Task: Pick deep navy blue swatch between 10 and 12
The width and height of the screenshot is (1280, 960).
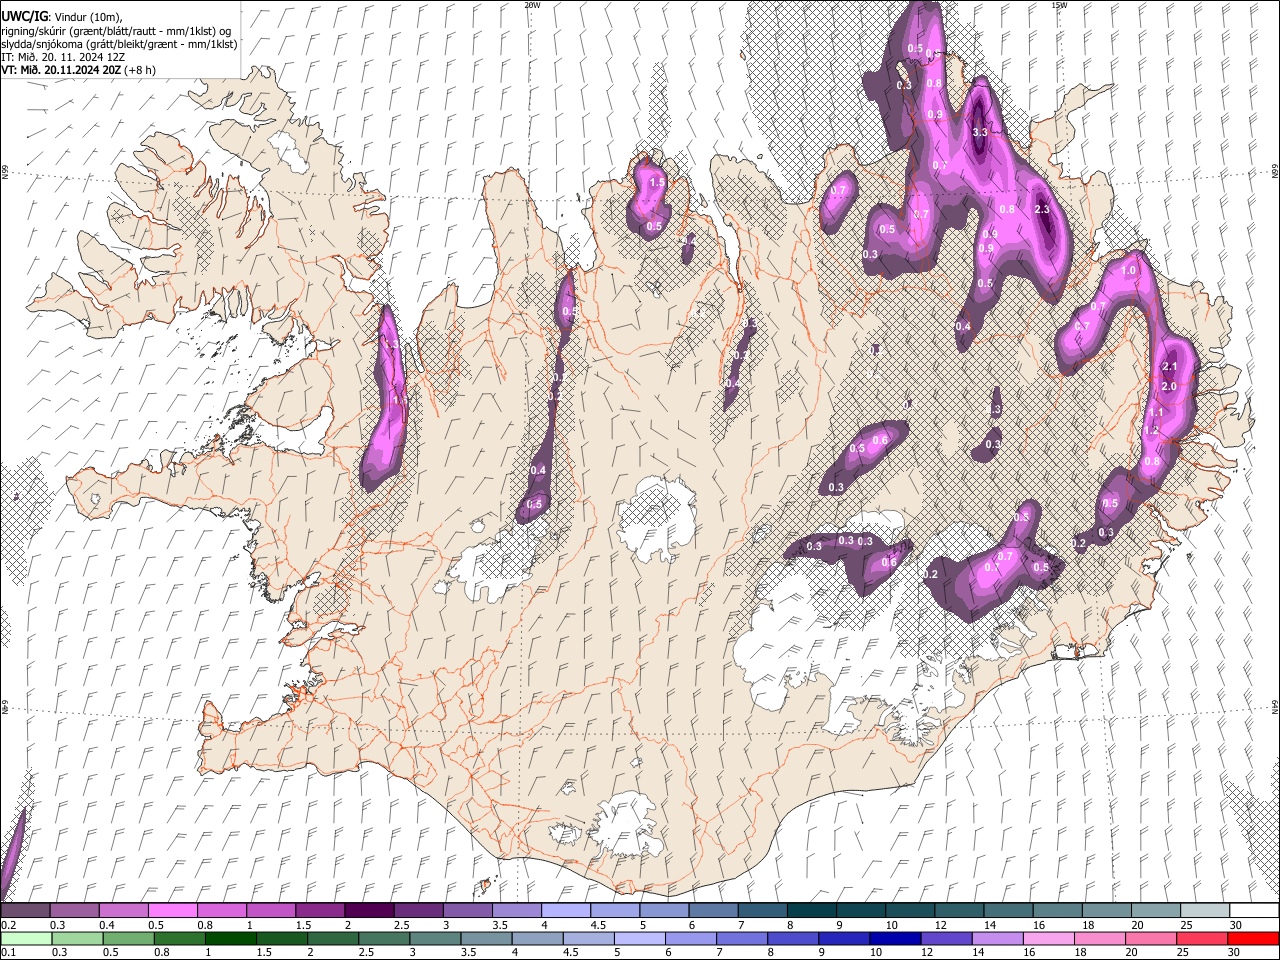Action: [894, 938]
